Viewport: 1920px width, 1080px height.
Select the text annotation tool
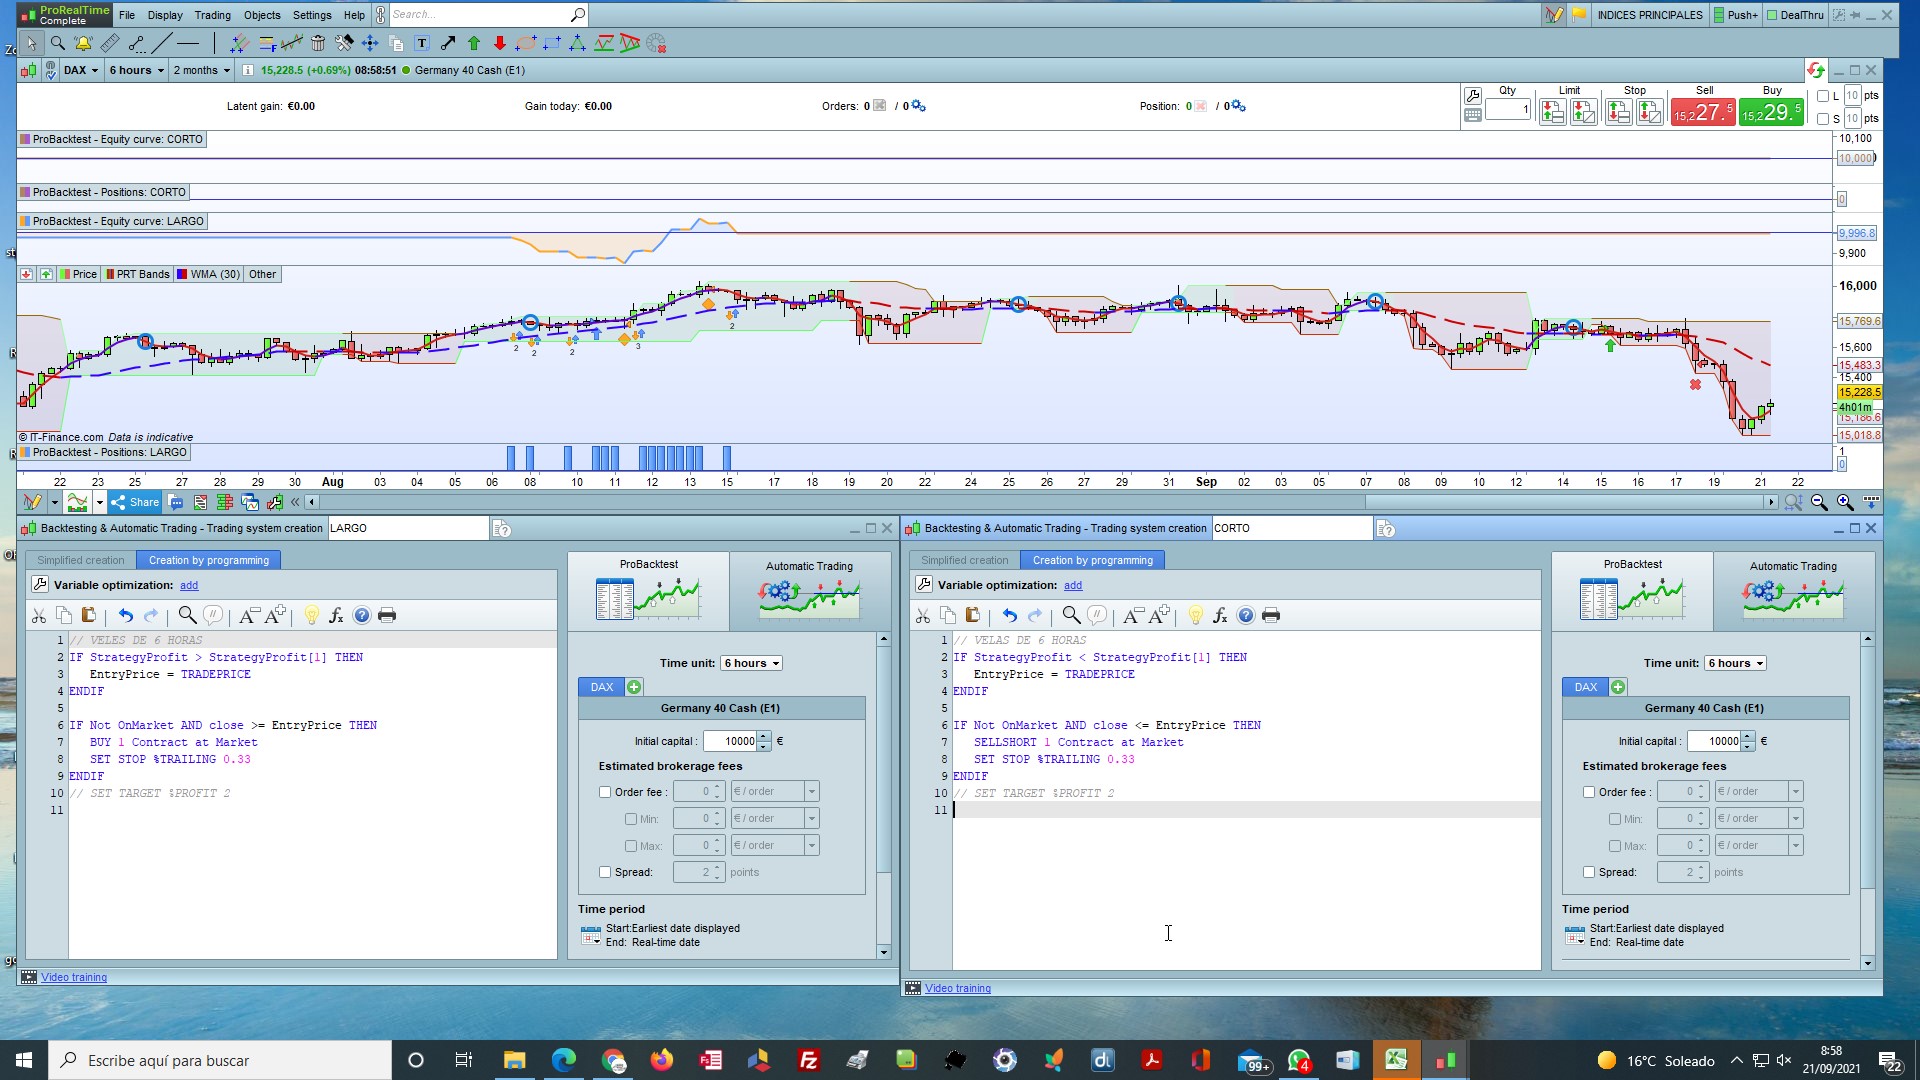point(422,43)
